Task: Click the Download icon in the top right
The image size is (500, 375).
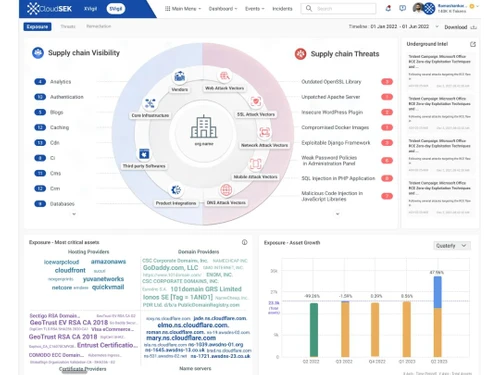Action: [474, 27]
